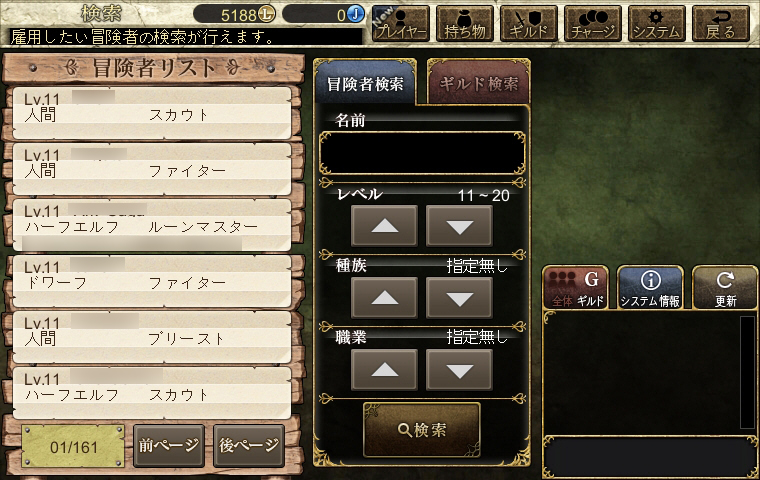Click the 戻る back arrow icon

(x=721, y=24)
